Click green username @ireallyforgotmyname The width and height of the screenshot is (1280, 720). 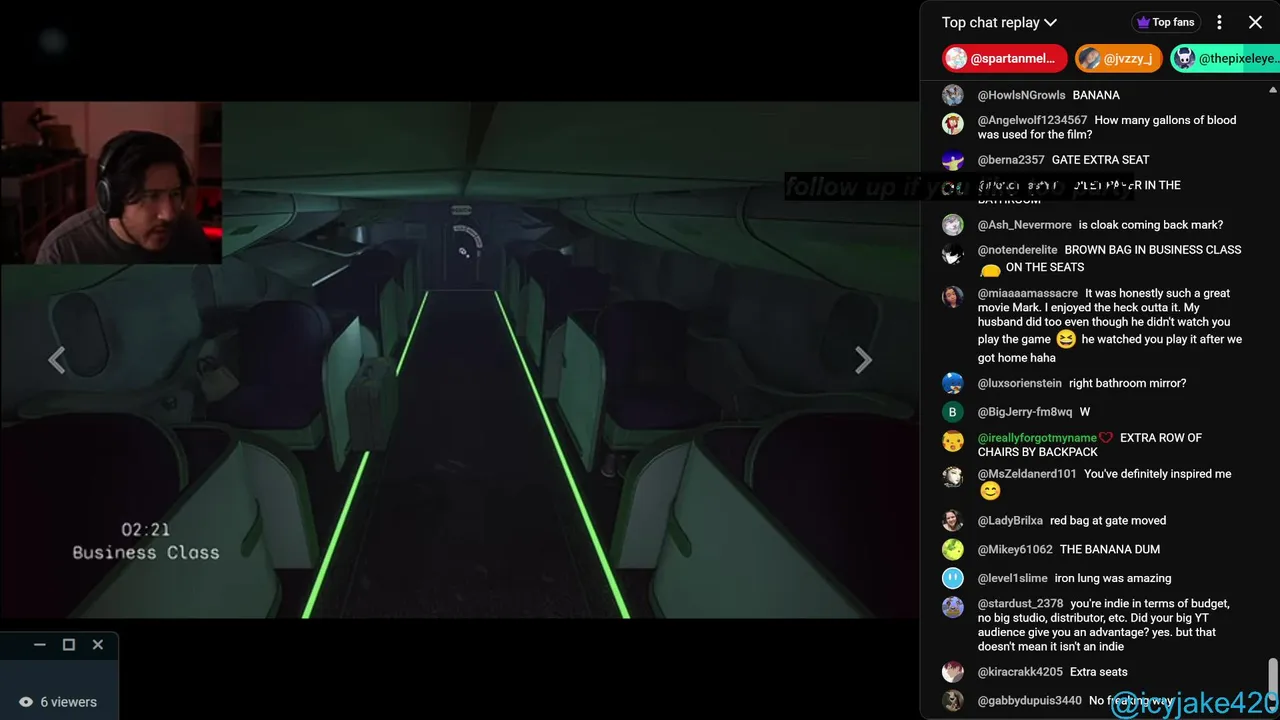(1037, 438)
